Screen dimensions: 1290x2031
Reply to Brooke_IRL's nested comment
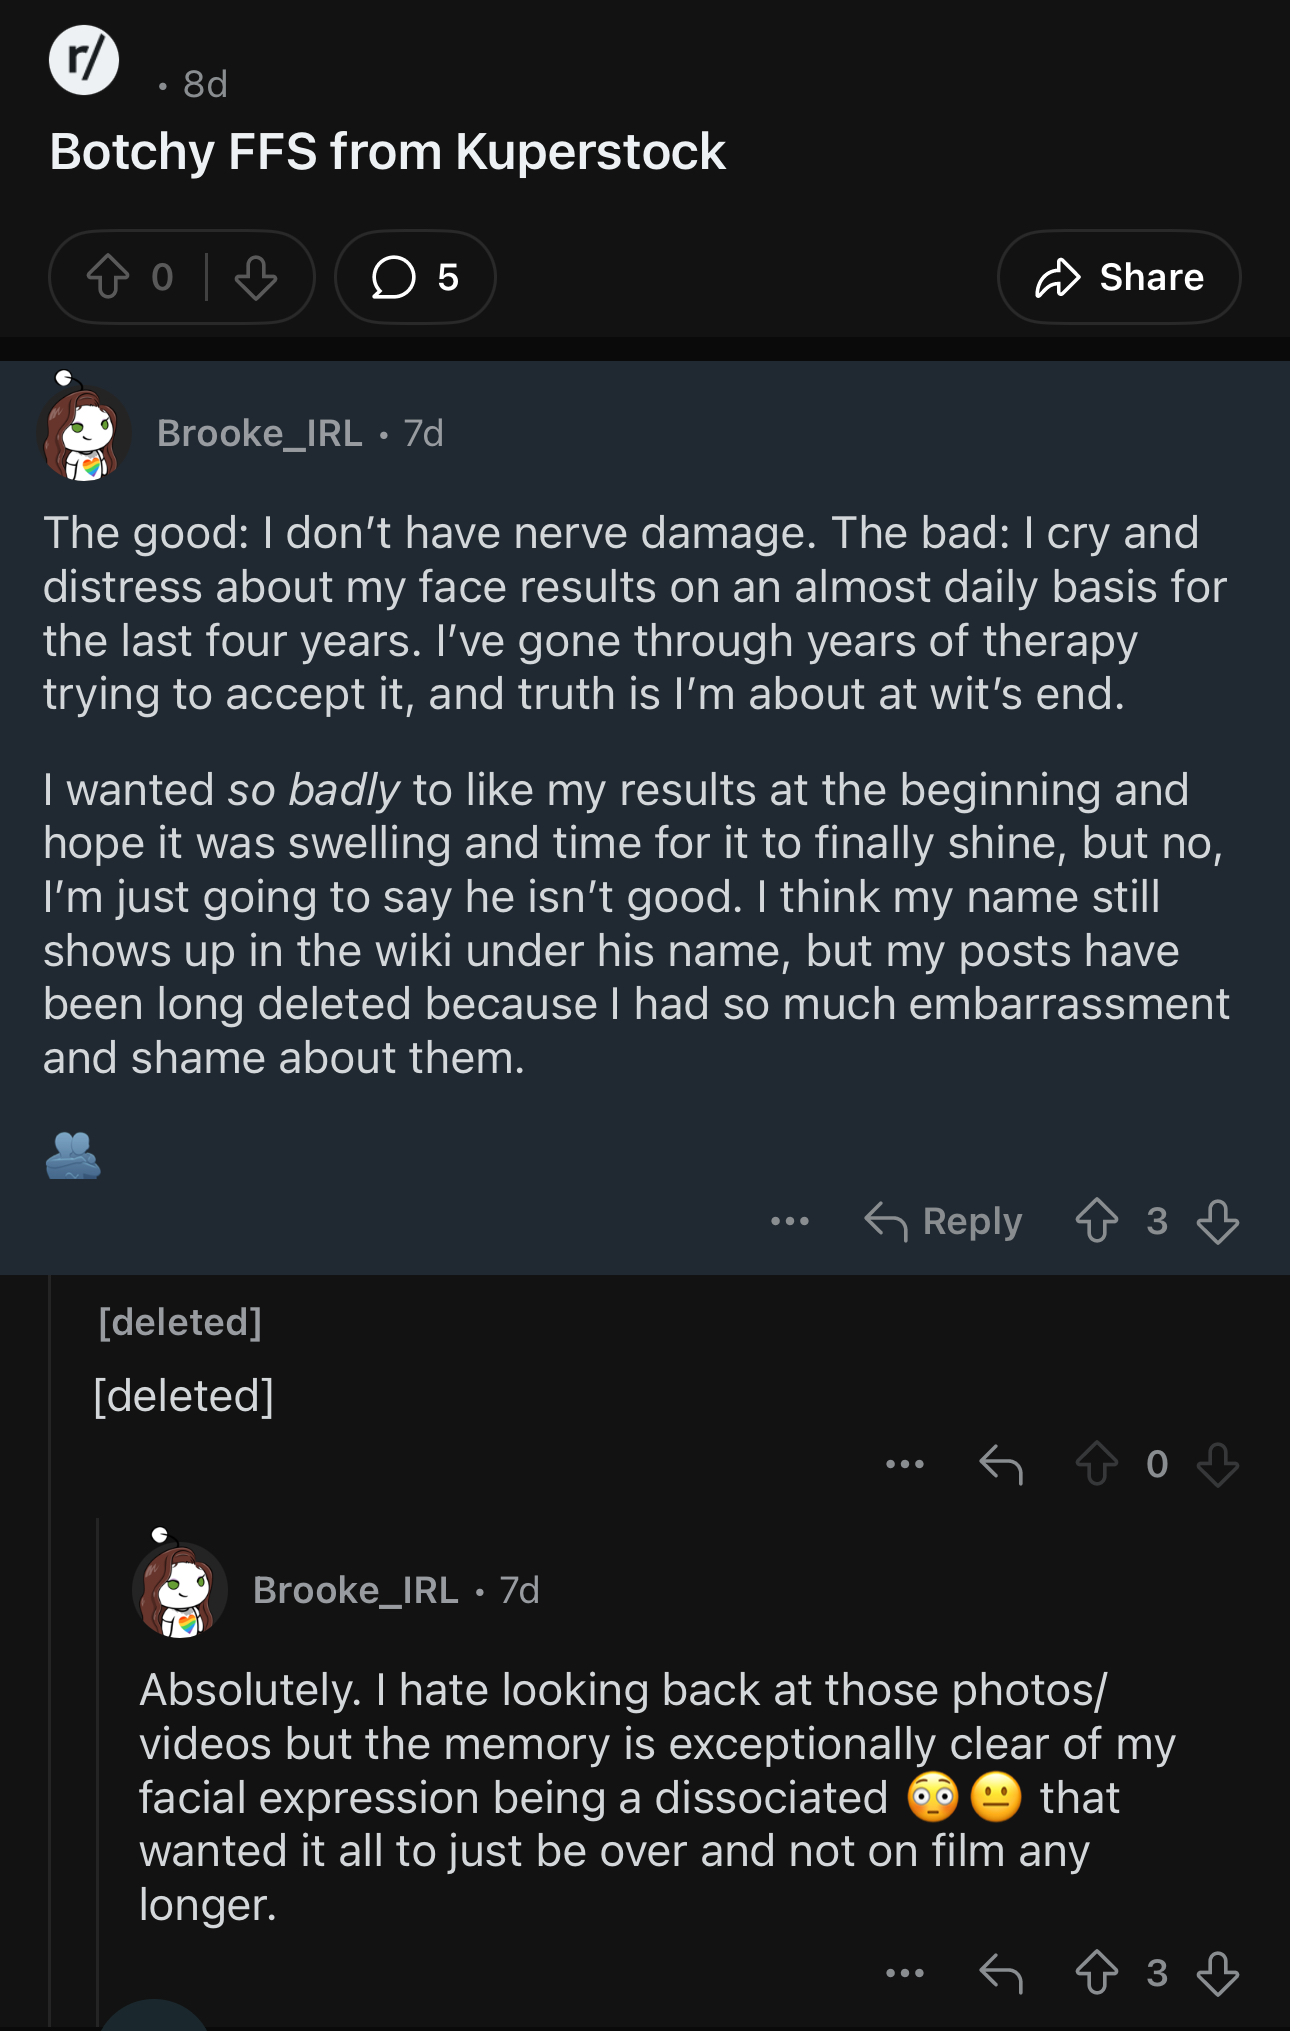tap(1001, 1973)
